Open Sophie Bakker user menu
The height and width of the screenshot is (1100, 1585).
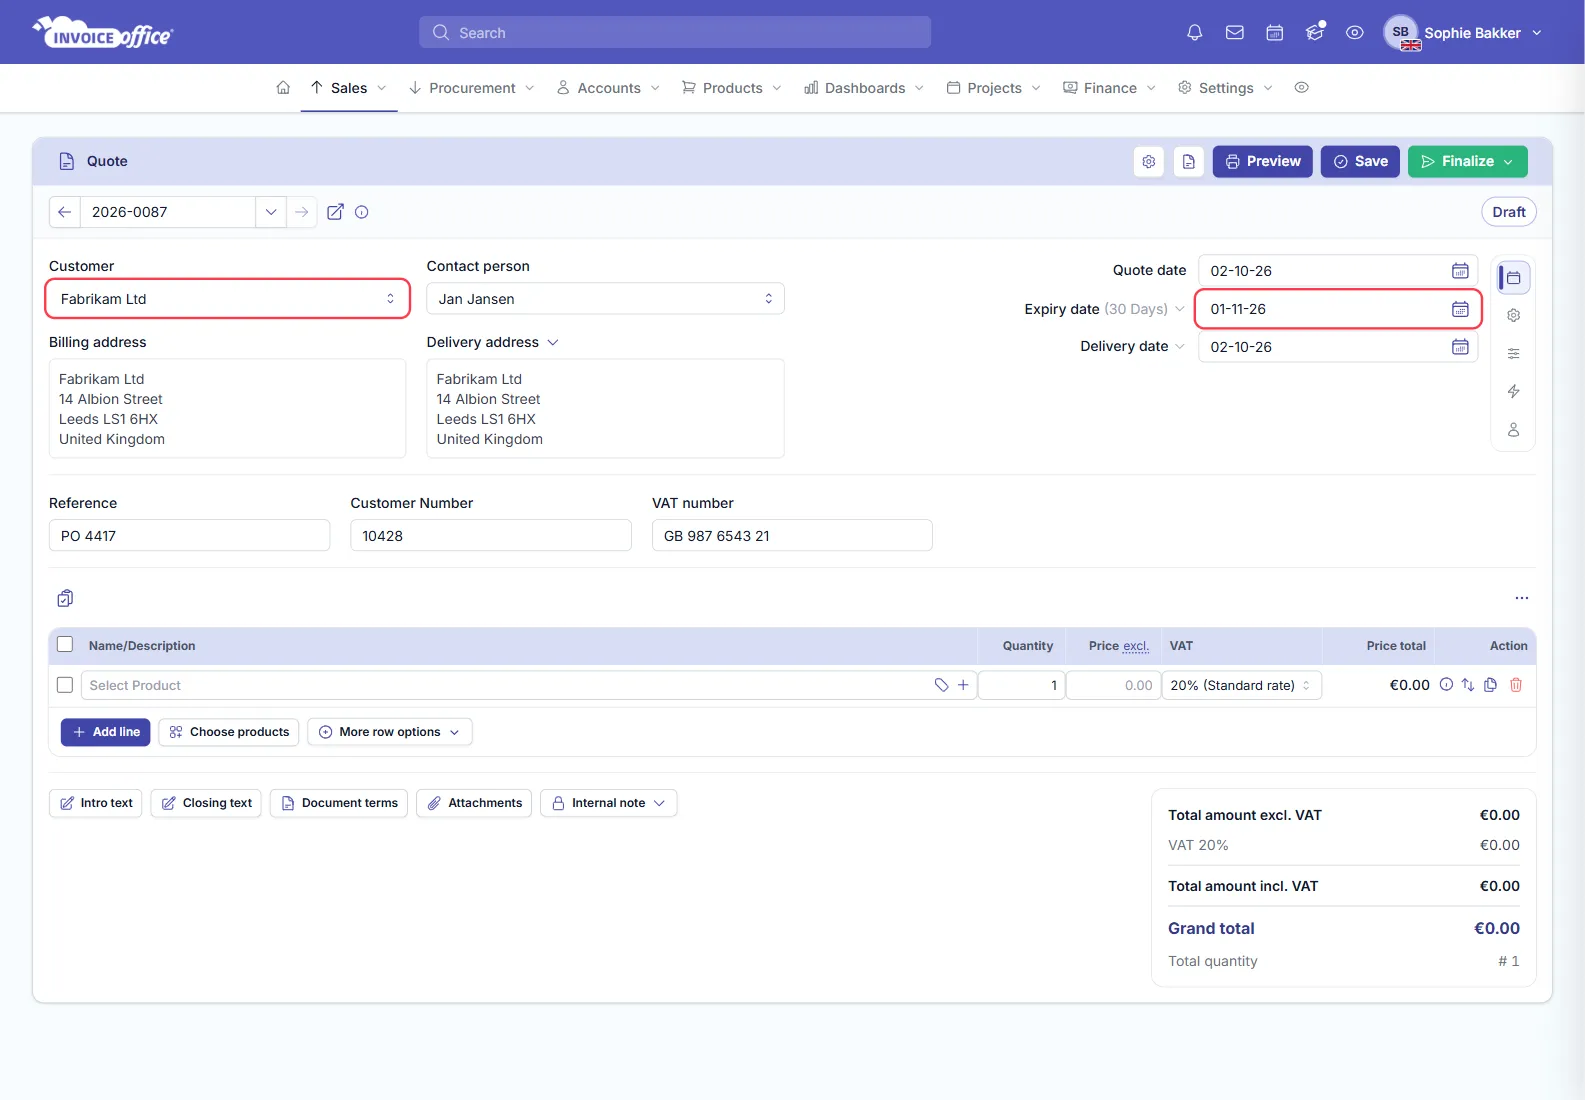coord(1463,33)
